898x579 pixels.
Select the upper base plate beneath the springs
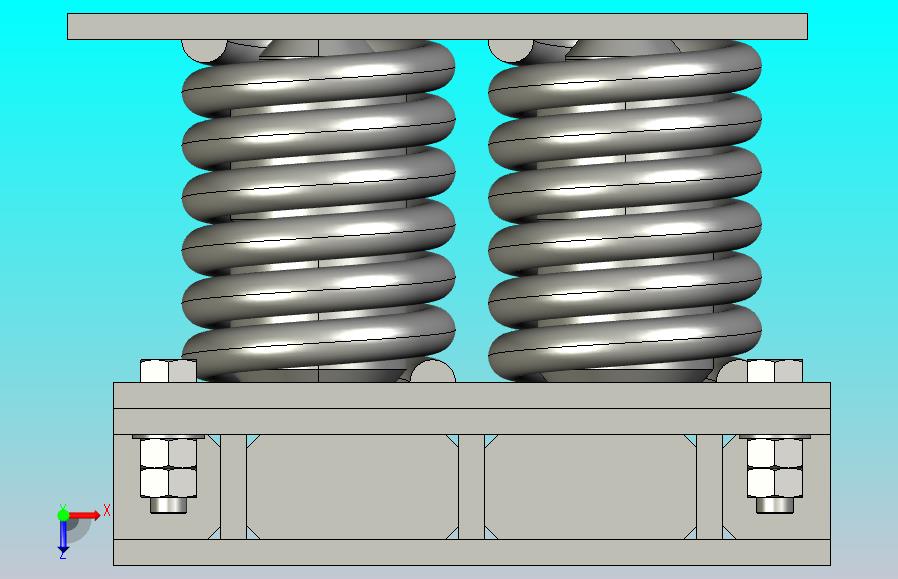click(x=471, y=395)
